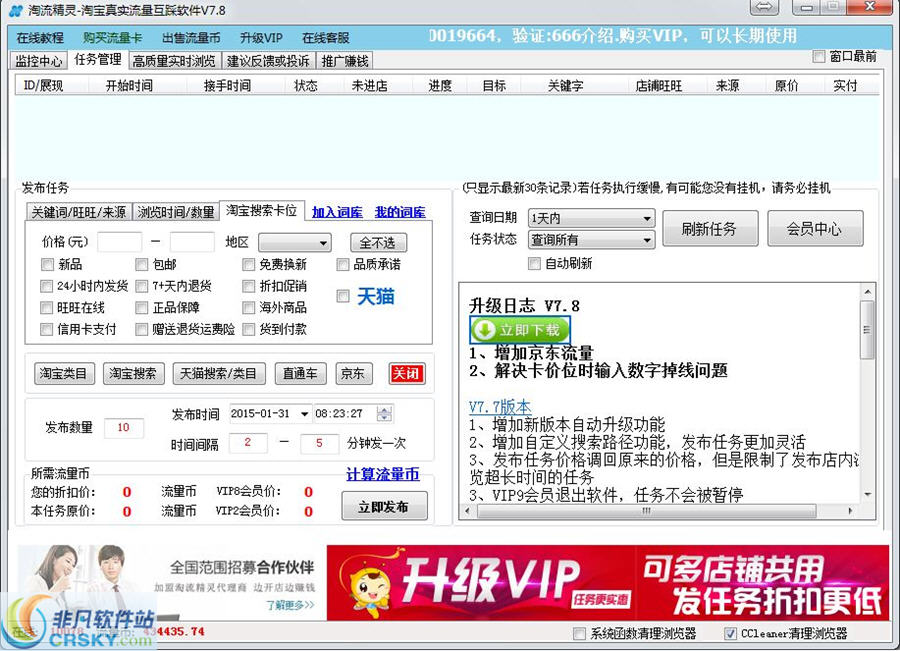Click the app logo icon in title bar
This screenshot has width=900, height=651.
[x=15, y=10]
